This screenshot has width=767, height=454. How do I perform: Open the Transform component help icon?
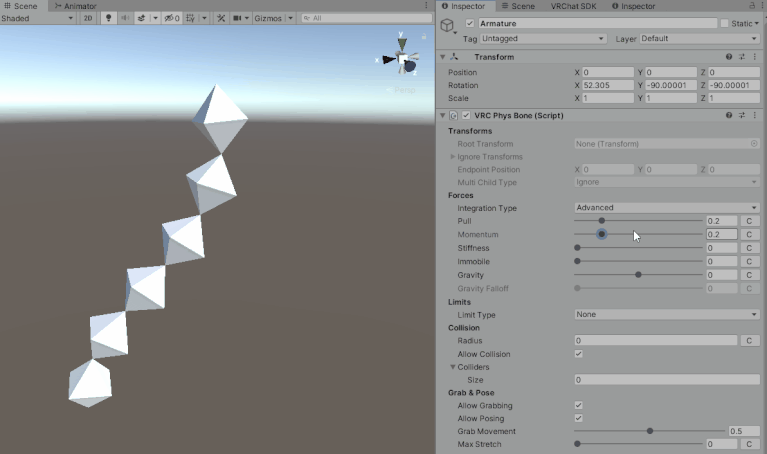[729, 57]
